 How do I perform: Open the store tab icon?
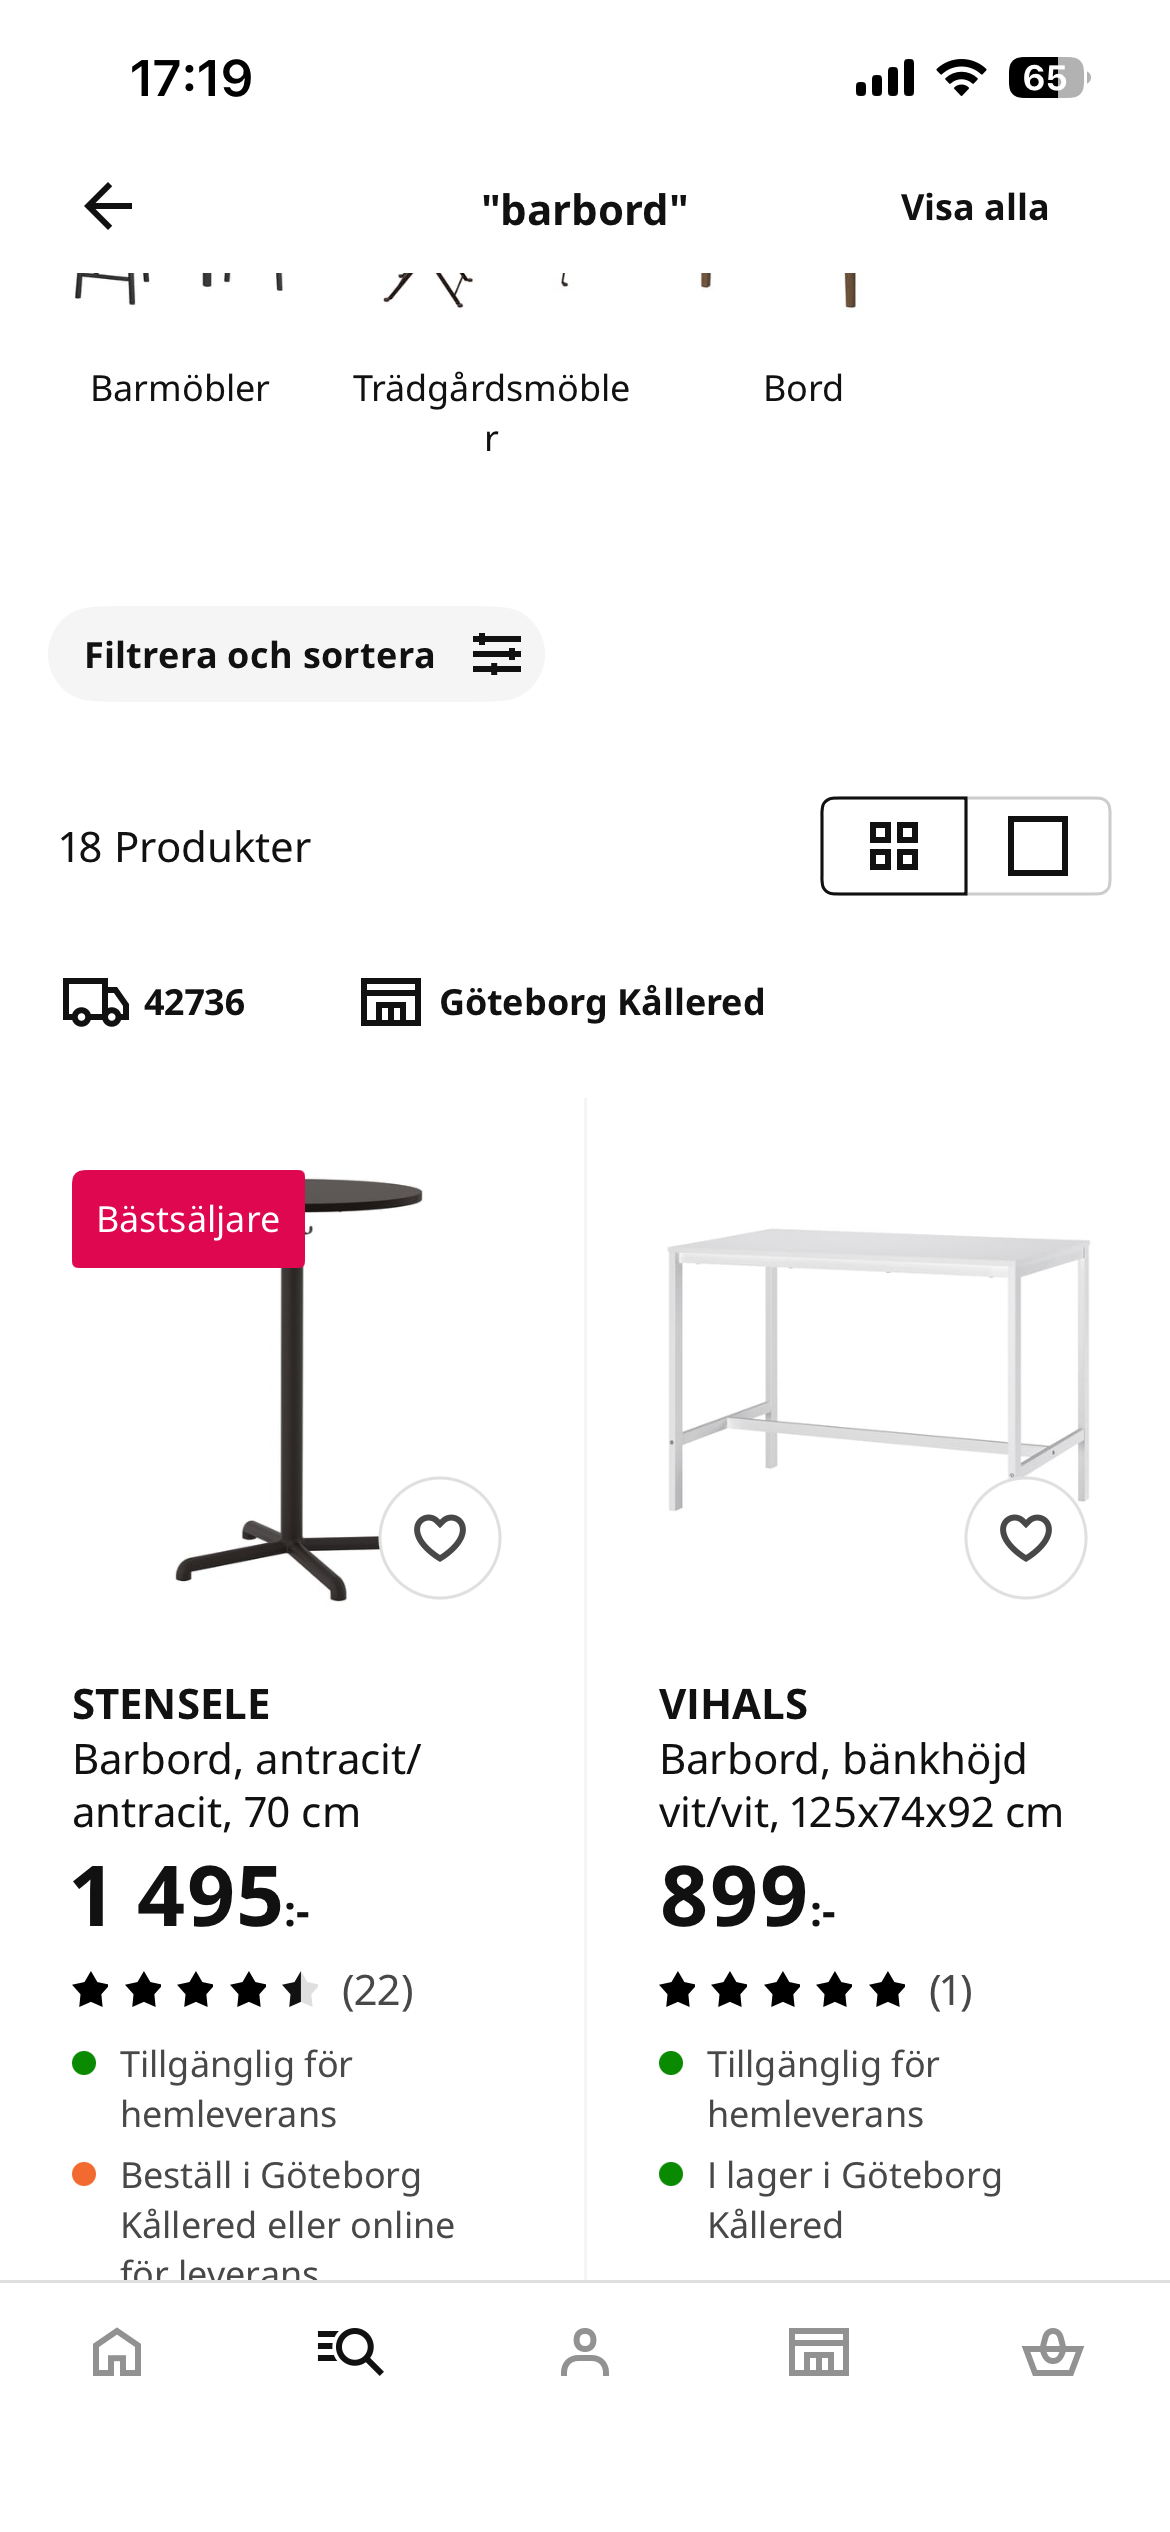coord(819,2352)
